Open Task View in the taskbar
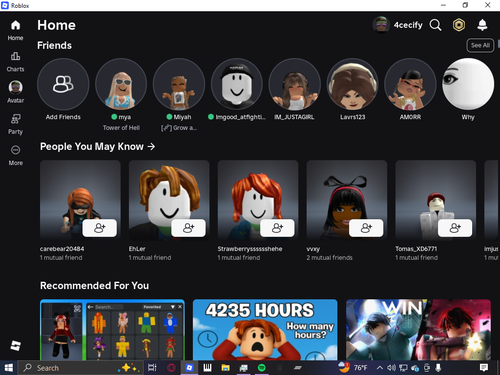This screenshot has height=375, width=500. coord(152,368)
